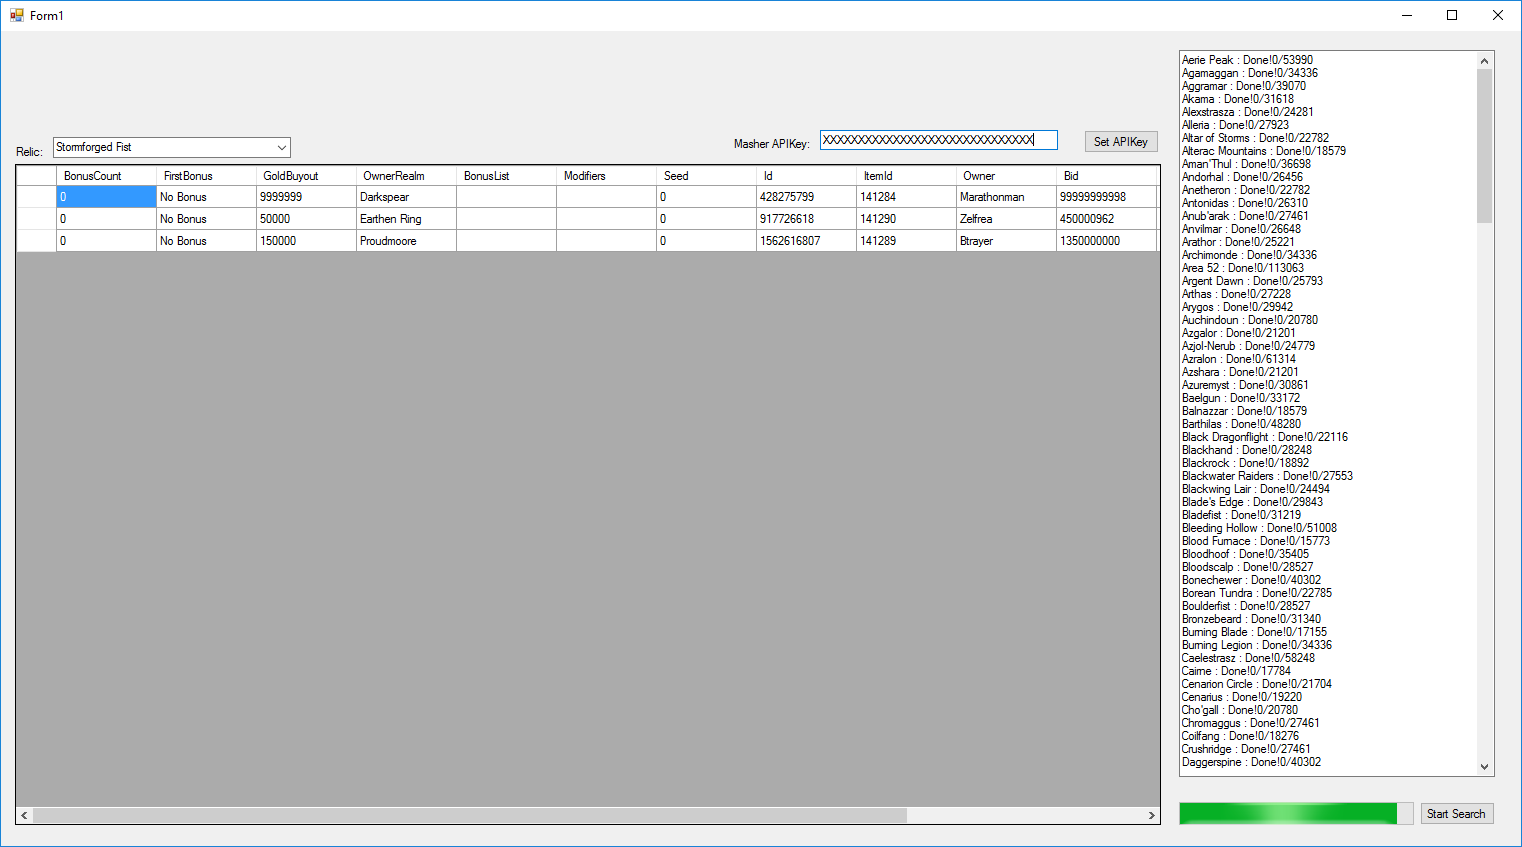Viewport: 1522px width, 847px height.
Task: Sort by the GoldBuyout column header
Action: [x=306, y=176]
